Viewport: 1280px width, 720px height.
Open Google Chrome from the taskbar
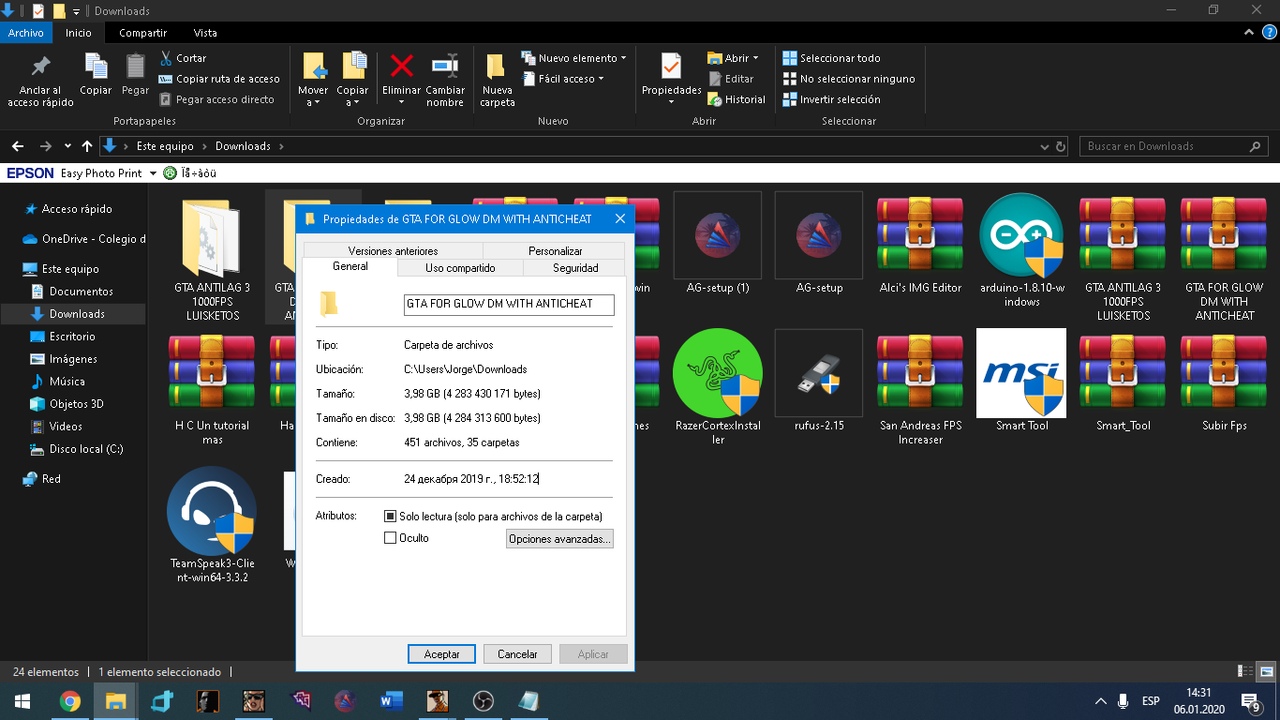click(x=69, y=701)
